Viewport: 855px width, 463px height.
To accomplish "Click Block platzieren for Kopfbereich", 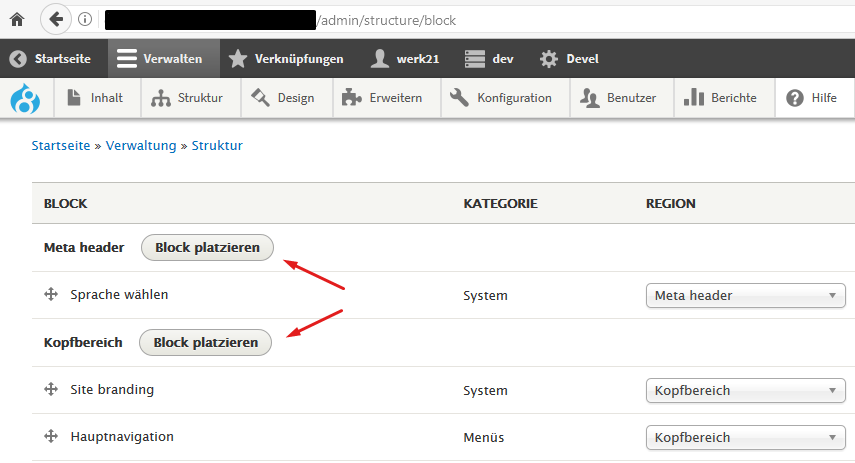I will [x=205, y=342].
